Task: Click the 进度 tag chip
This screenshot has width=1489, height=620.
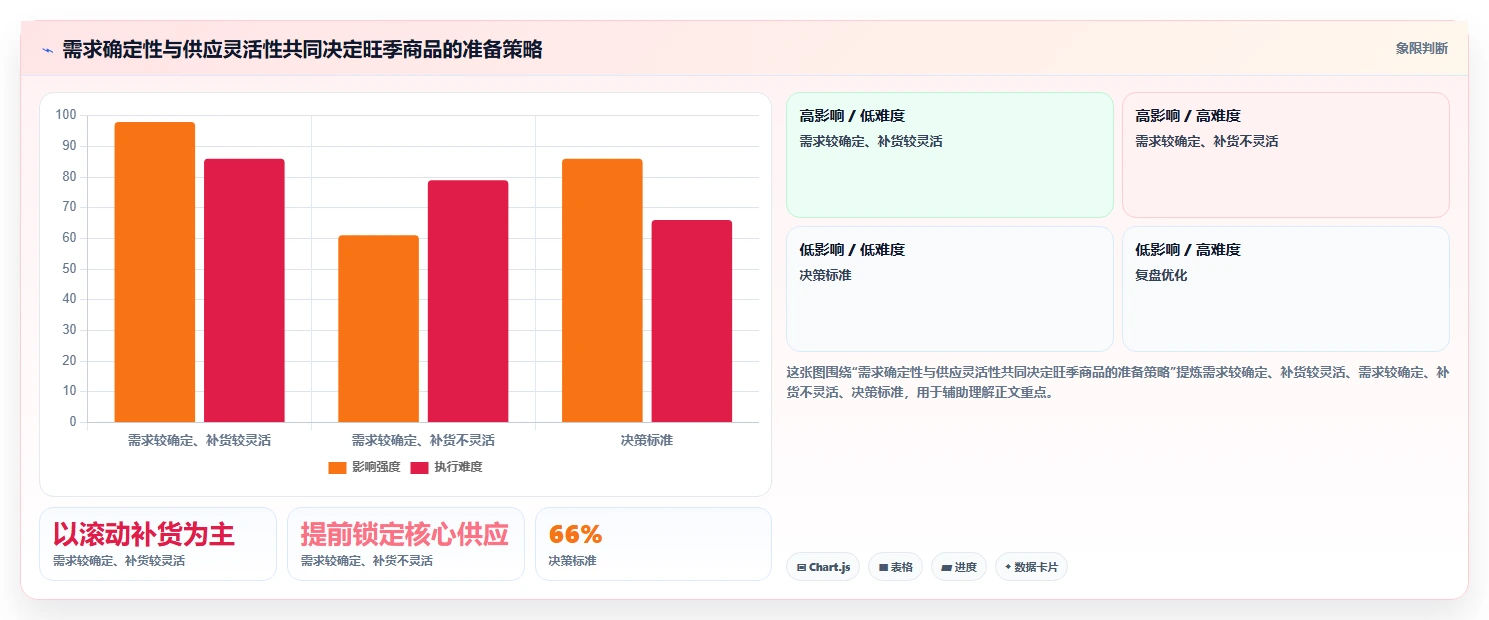Action: pyautogui.click(x=959, y=567)
